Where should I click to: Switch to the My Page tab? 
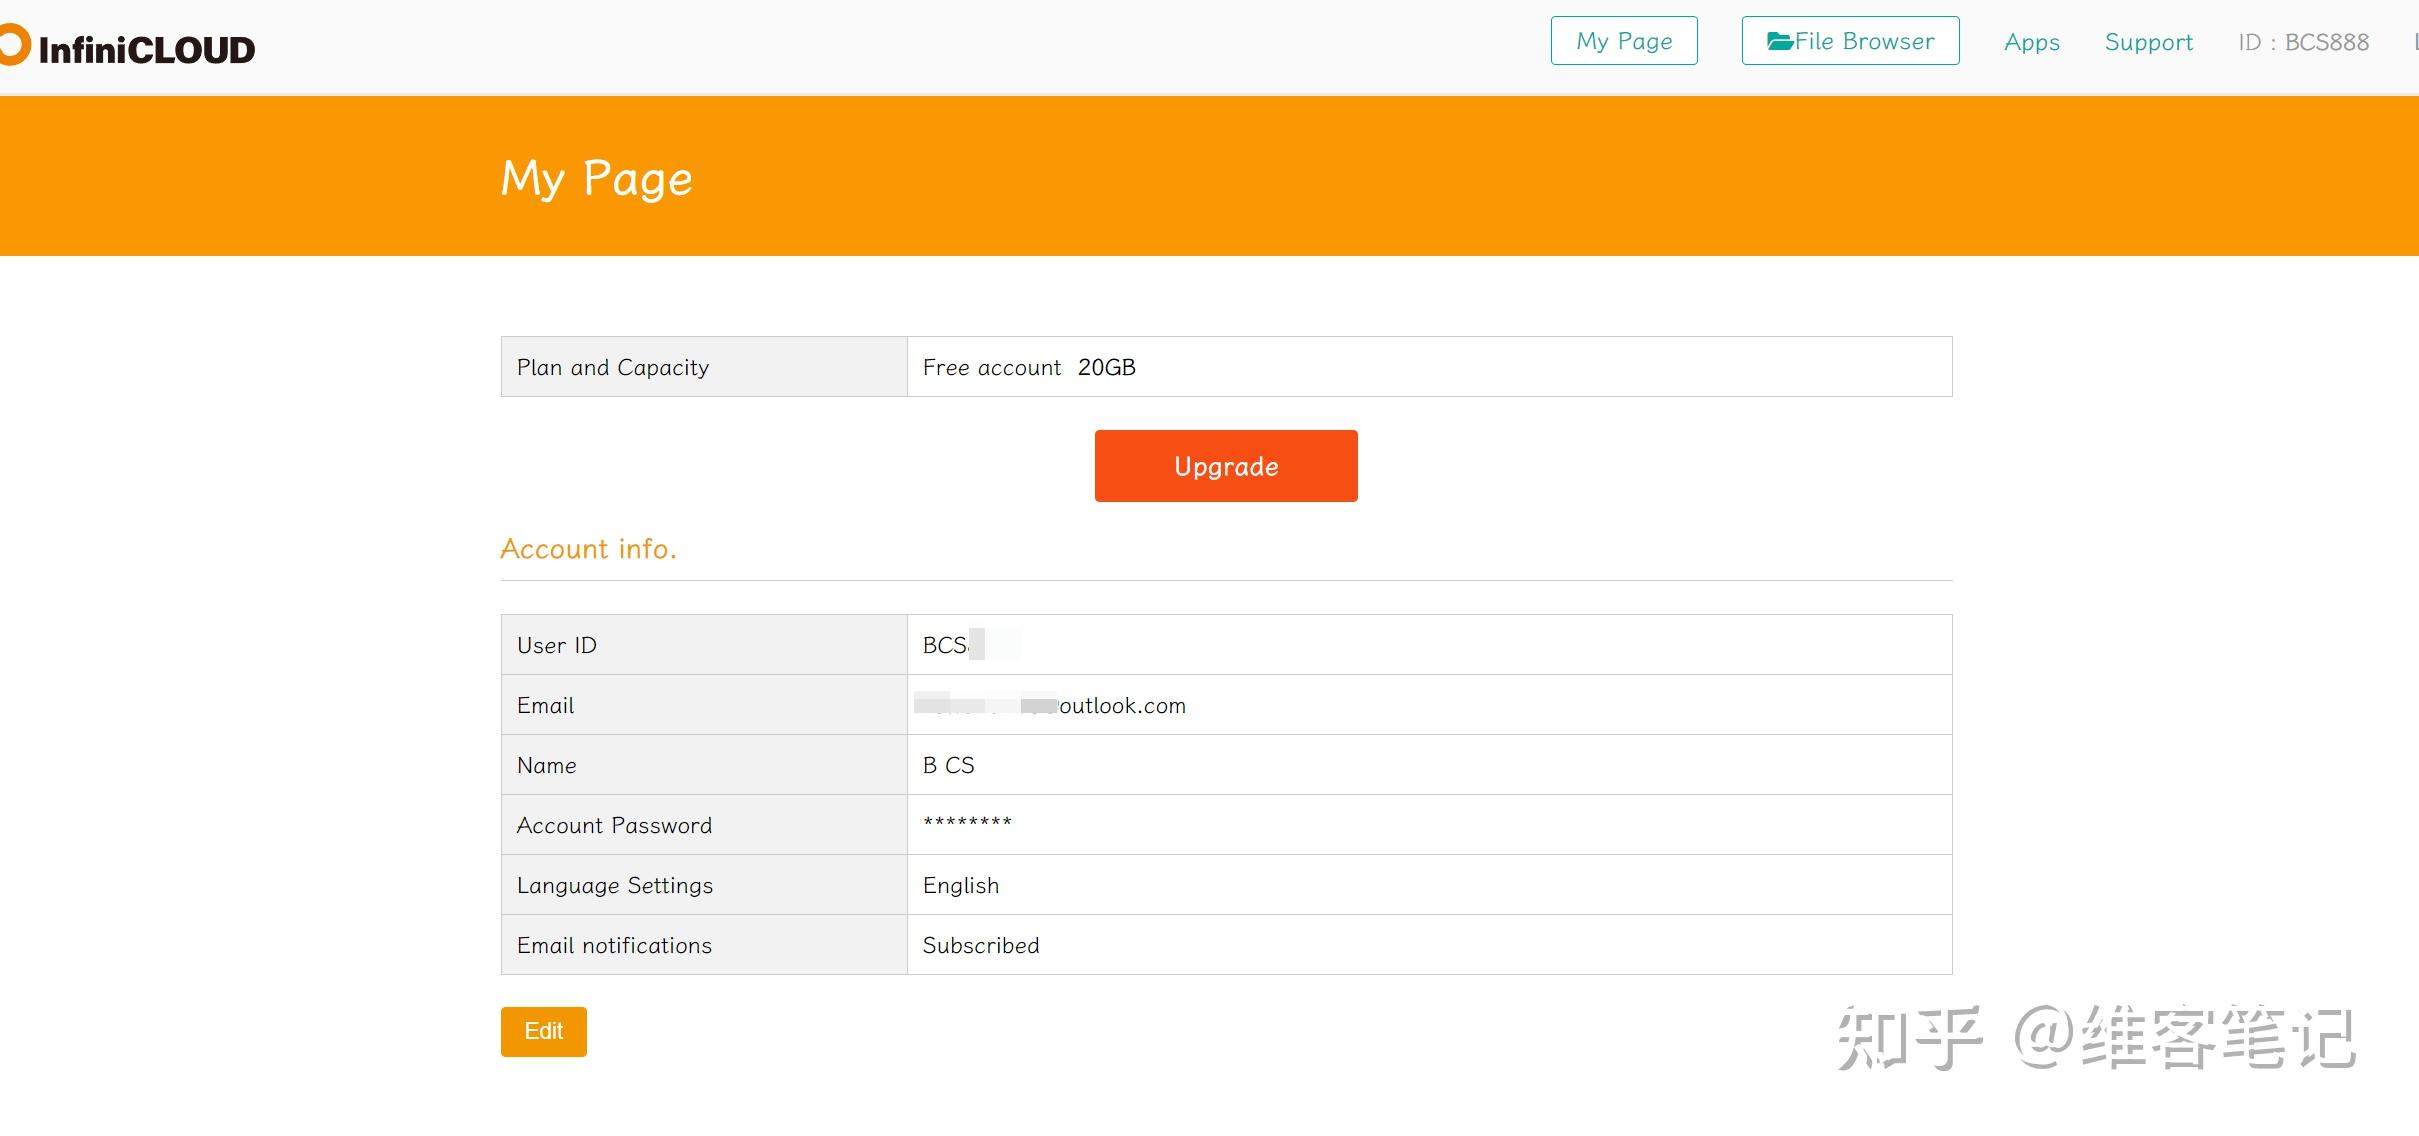(x=1622, y=41)
